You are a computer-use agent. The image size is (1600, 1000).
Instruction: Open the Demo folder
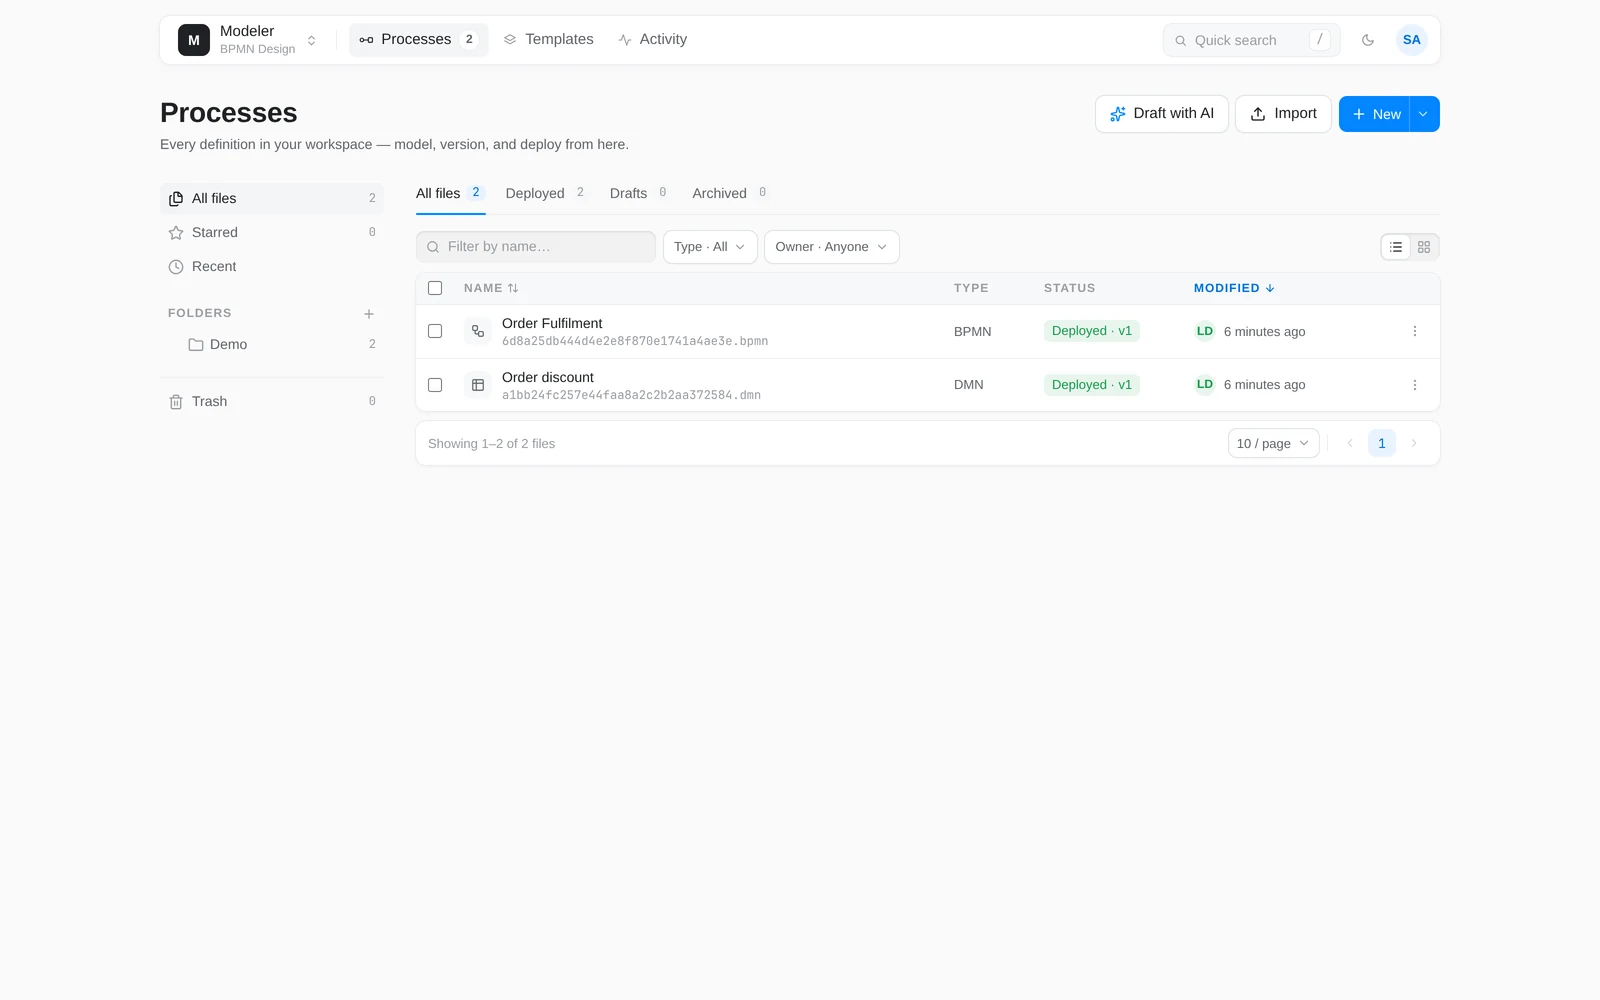[272, 344]
